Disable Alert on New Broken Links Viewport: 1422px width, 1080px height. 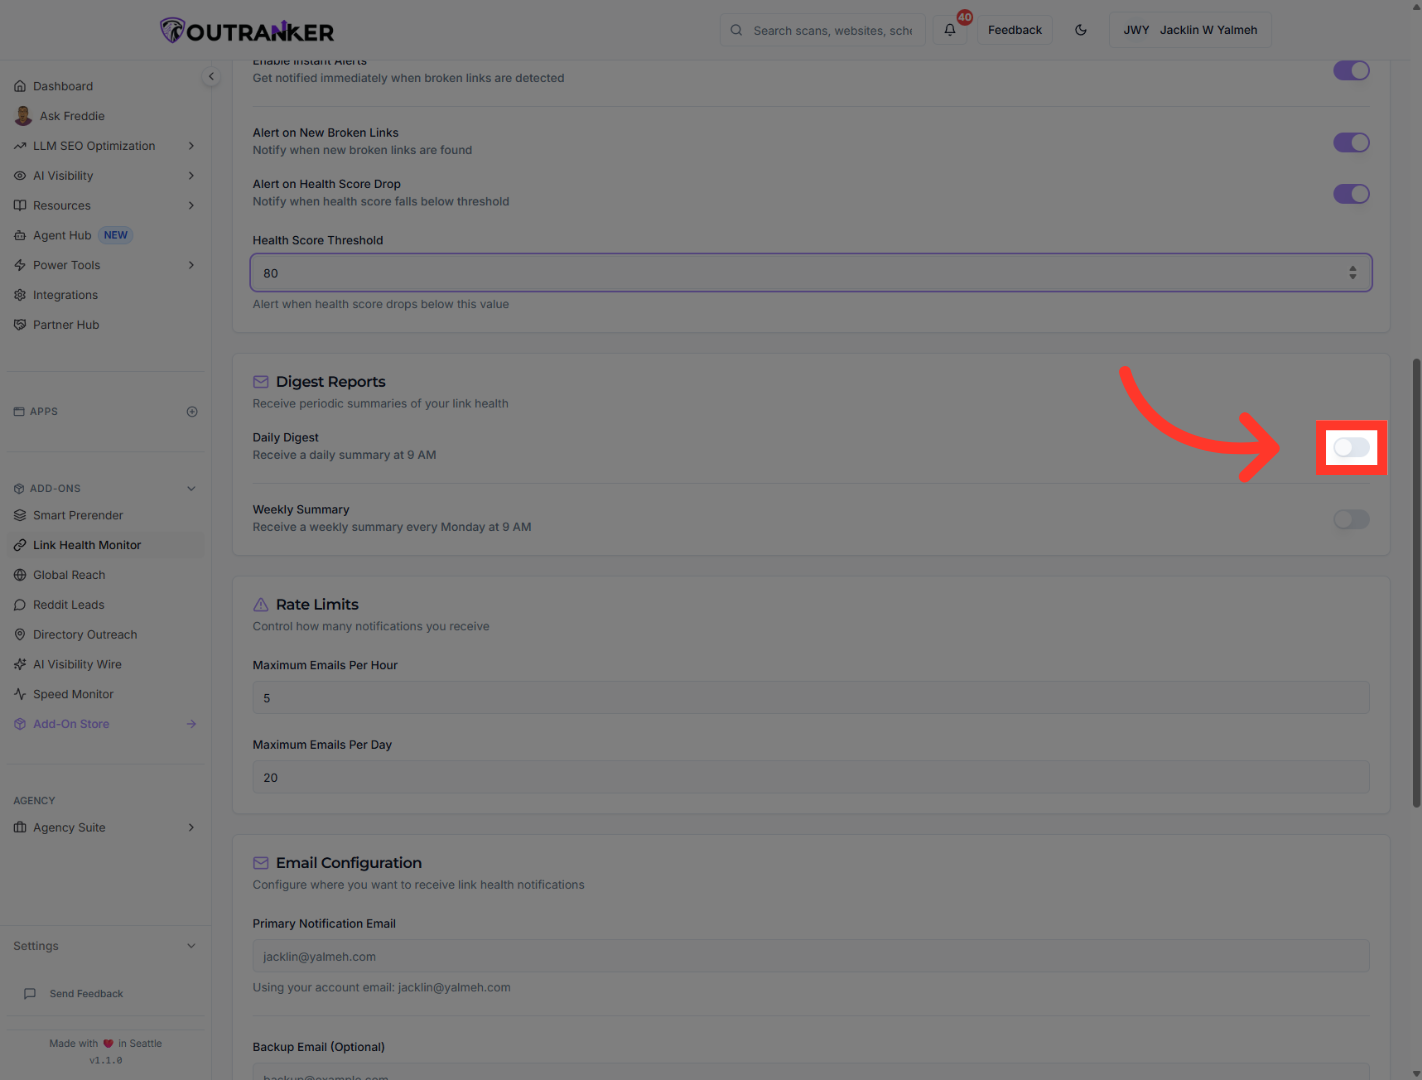pyautogui.click(x=1351, y=143)
